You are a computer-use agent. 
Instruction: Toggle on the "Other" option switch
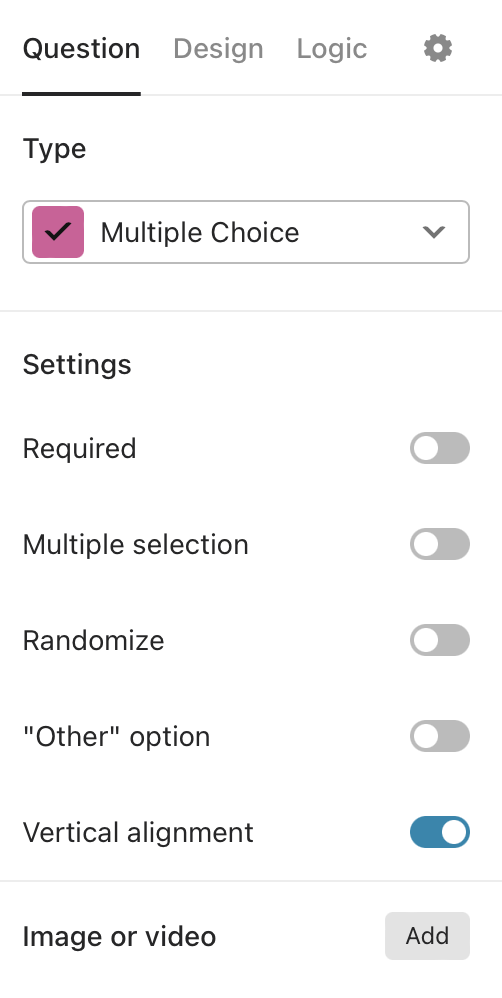coord(440,736)
